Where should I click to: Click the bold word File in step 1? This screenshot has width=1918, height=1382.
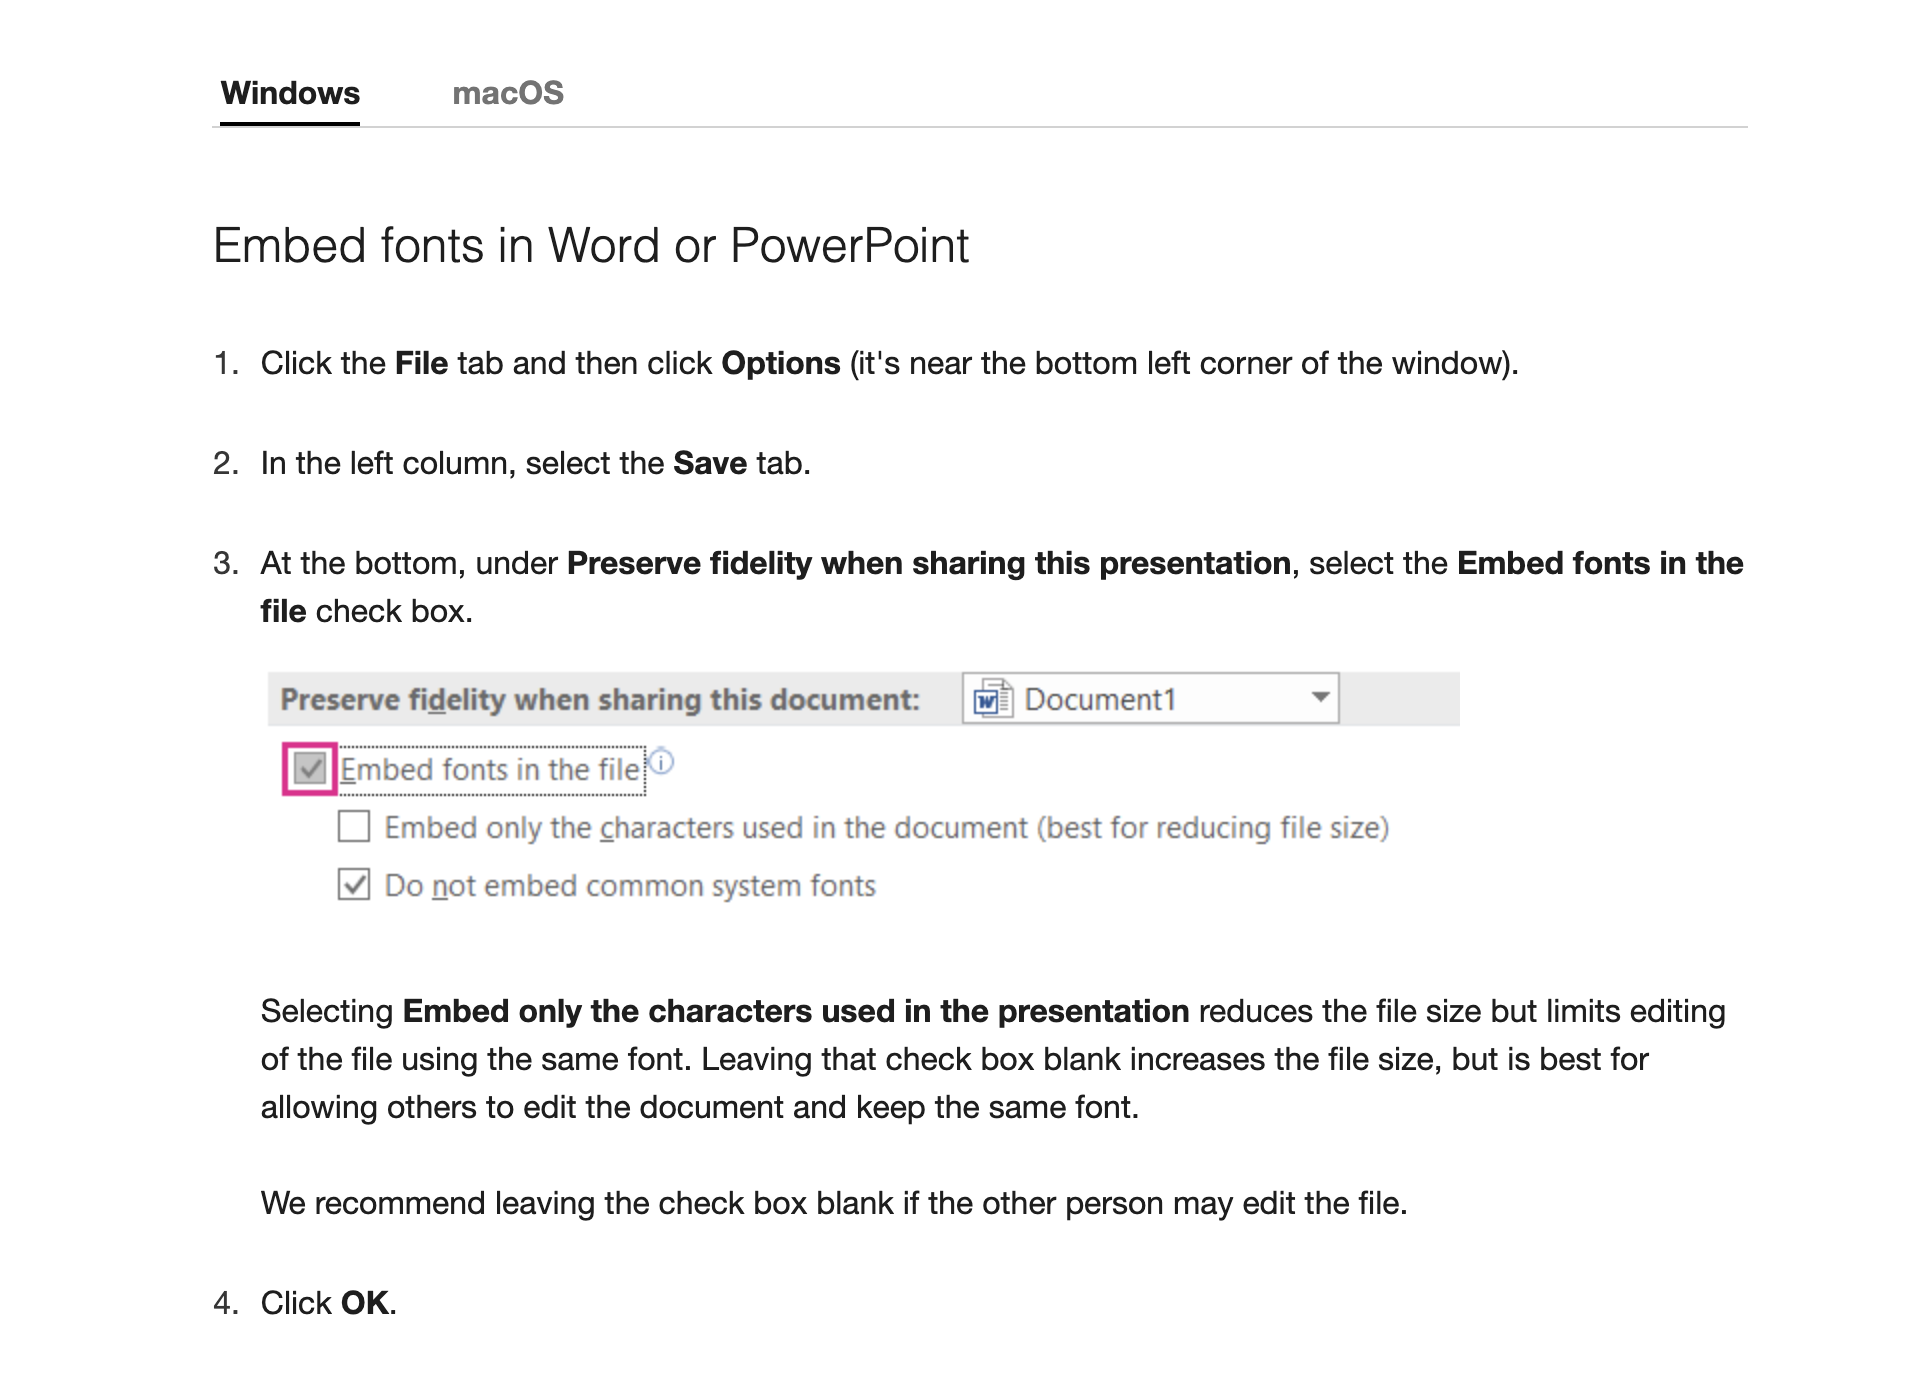tap(421, 363)
